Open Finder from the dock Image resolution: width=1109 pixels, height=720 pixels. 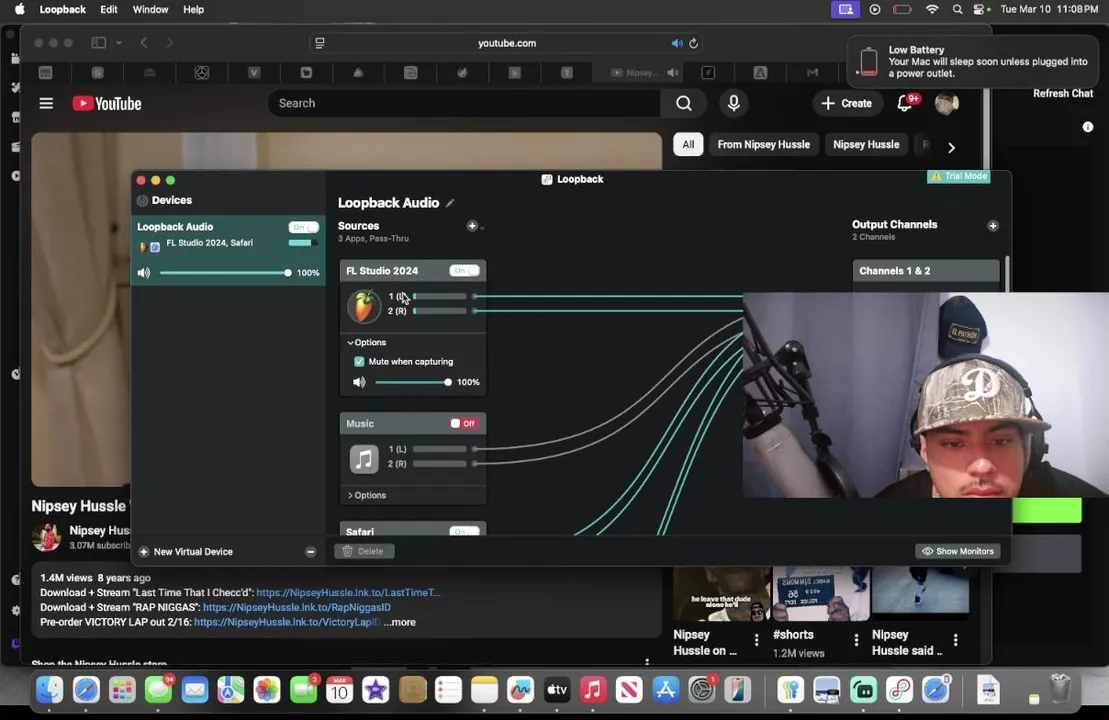point(50,689)
